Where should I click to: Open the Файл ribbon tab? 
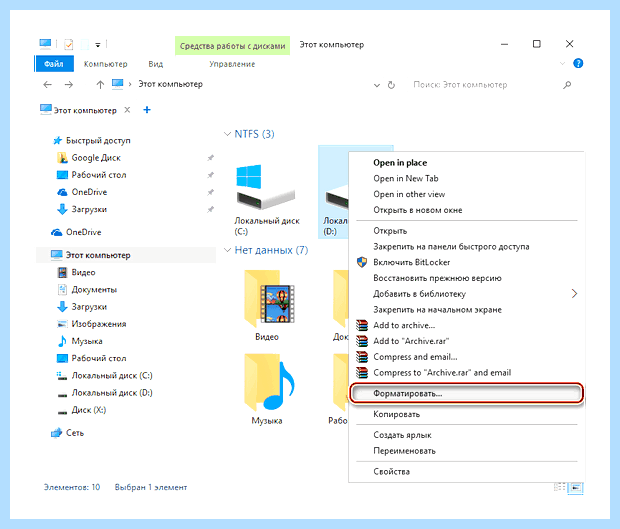point(54,64)
